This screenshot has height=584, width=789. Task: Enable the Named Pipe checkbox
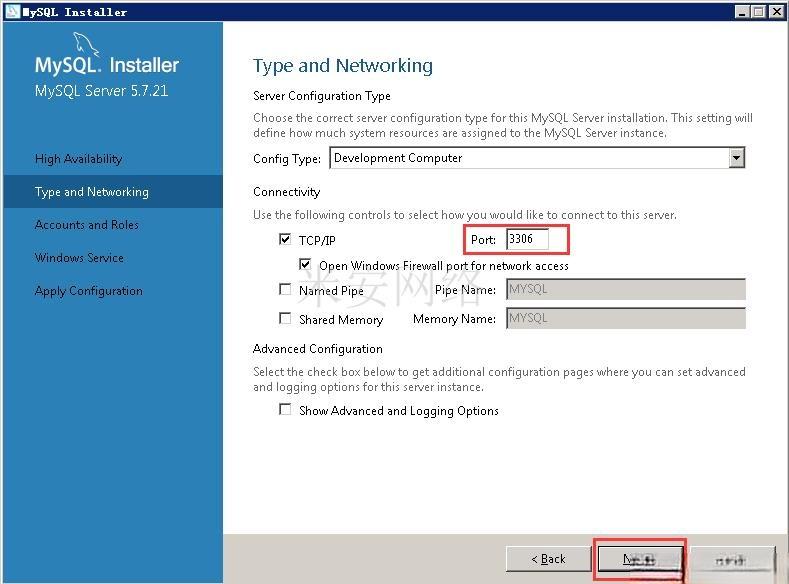[286, 290]
